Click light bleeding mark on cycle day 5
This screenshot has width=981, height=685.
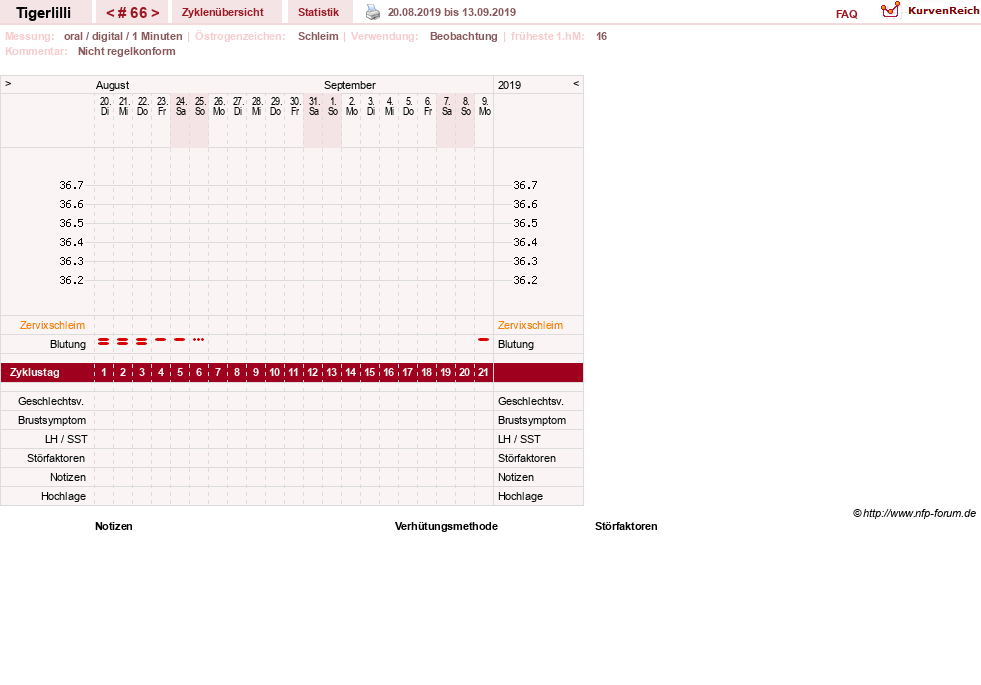(180, 339)
